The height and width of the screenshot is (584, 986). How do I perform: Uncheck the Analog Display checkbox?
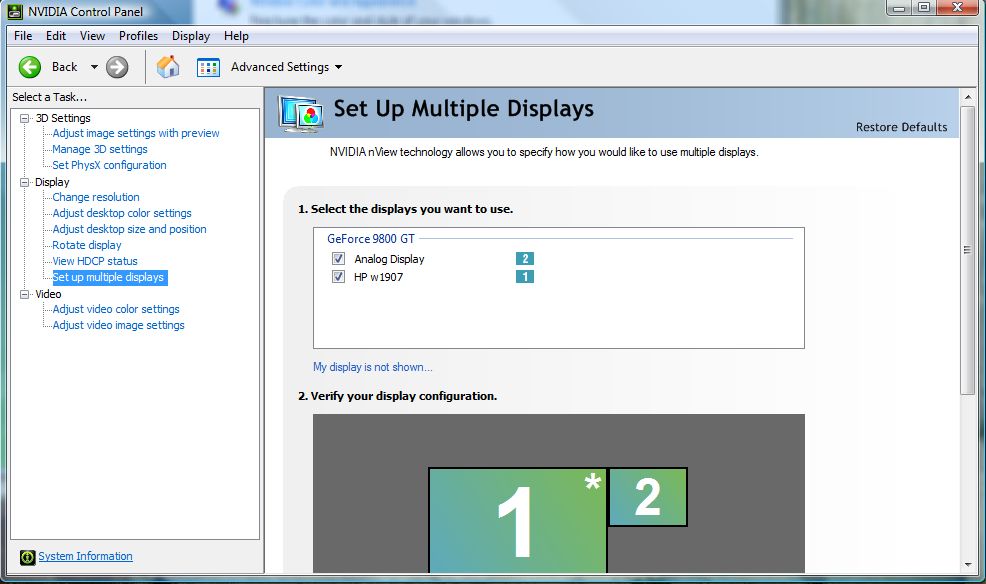point(338,258)
